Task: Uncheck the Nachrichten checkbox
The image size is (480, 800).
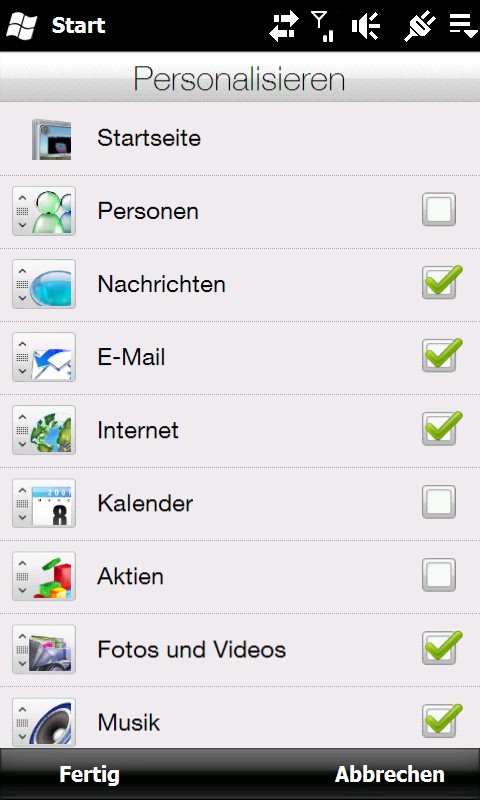Action: click(440, 282)
